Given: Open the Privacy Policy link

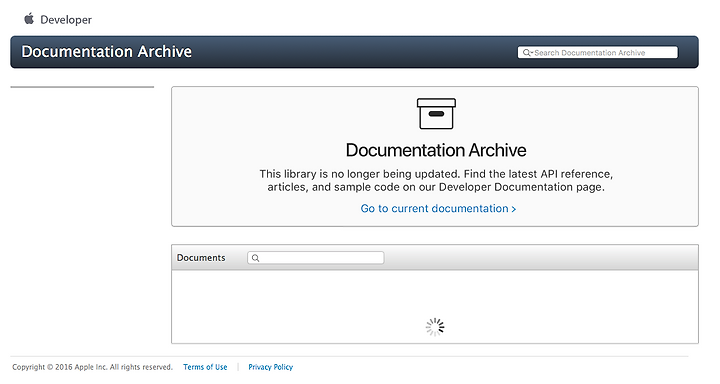Looking at the screenshot, I should [270, 367].
